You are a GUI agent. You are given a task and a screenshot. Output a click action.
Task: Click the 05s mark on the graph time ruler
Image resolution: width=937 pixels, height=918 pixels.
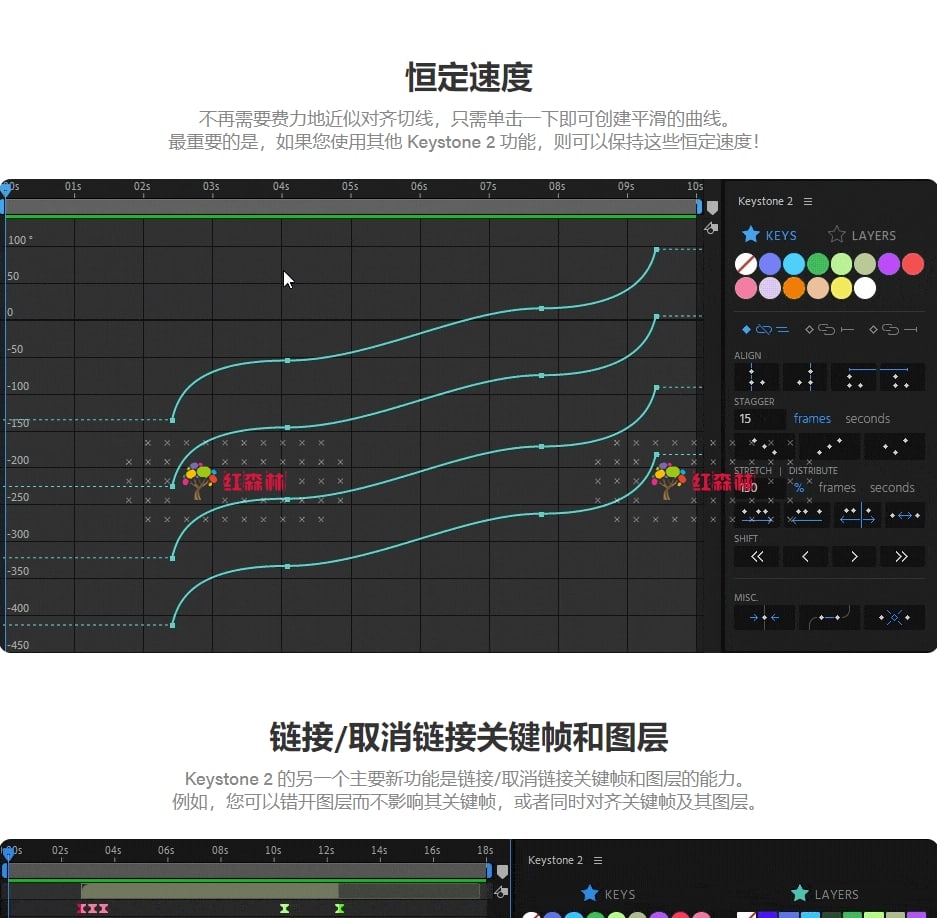pos(350,186)
